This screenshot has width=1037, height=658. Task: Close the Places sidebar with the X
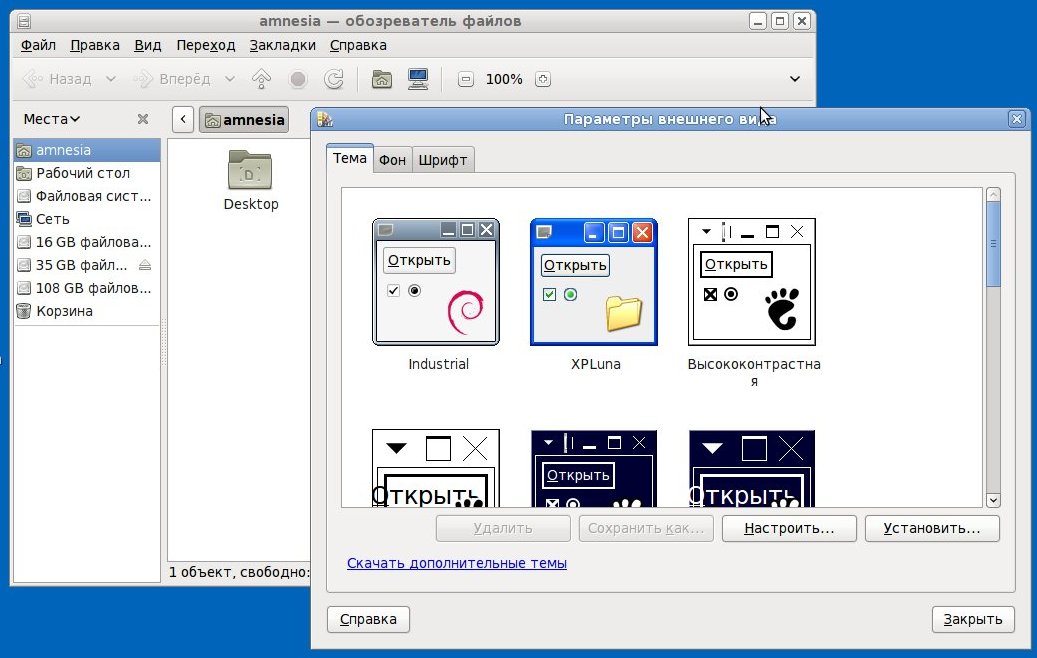pos(143,119)
